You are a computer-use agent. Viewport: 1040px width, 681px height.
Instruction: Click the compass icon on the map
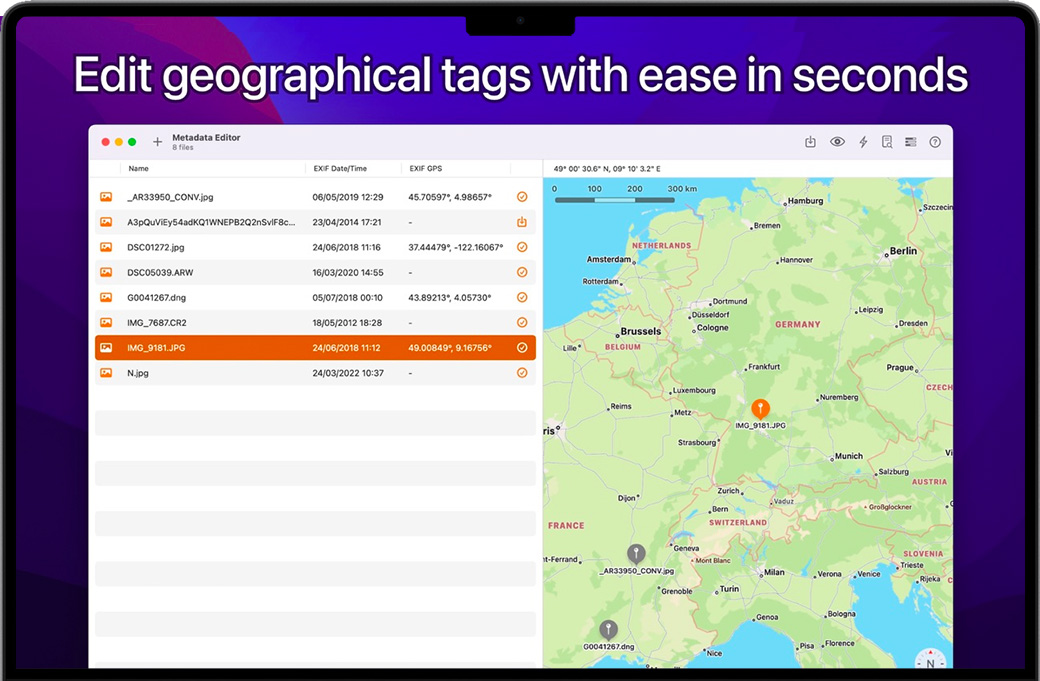pyautogui.click(x=930, y=660)
